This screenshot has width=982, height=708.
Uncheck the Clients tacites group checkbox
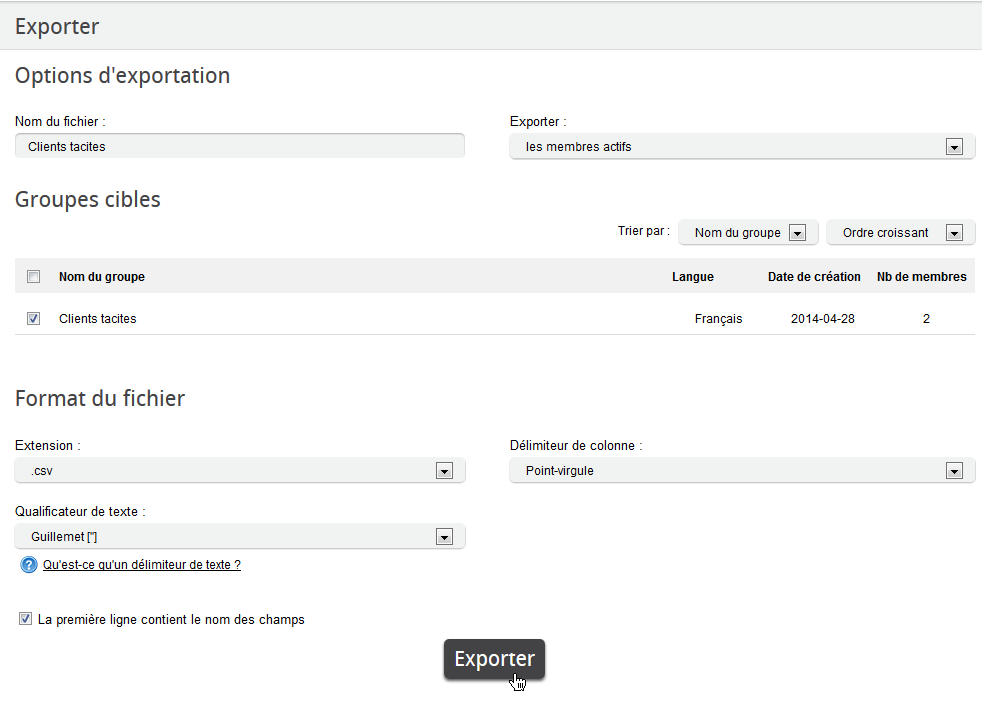[x=34, y=318]
